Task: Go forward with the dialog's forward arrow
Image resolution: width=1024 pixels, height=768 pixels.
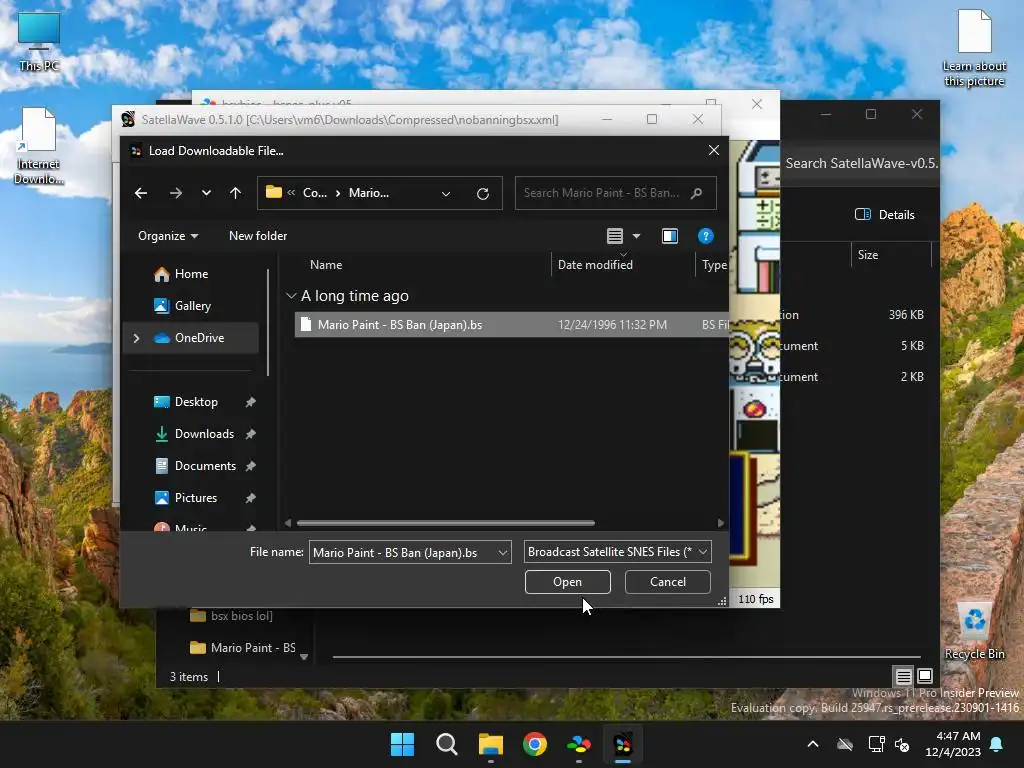Action: click(176, 193)
